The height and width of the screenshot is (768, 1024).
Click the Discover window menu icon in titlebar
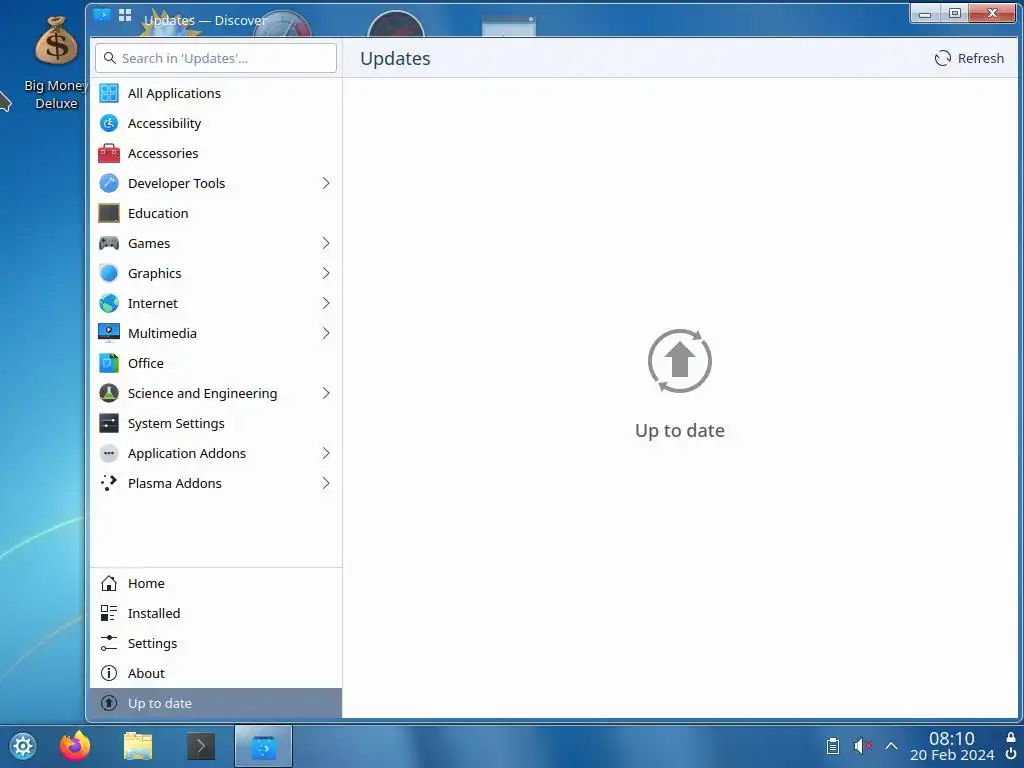coord(102,14)
